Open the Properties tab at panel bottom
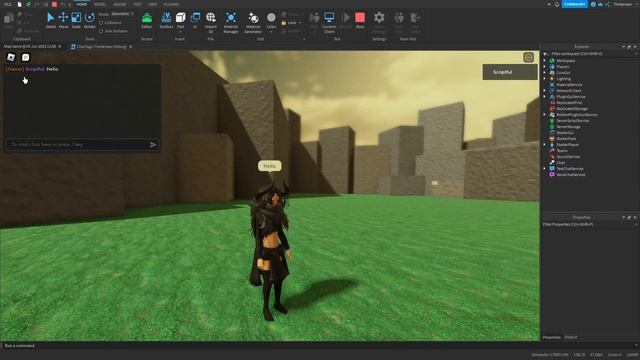 point(551,337)
